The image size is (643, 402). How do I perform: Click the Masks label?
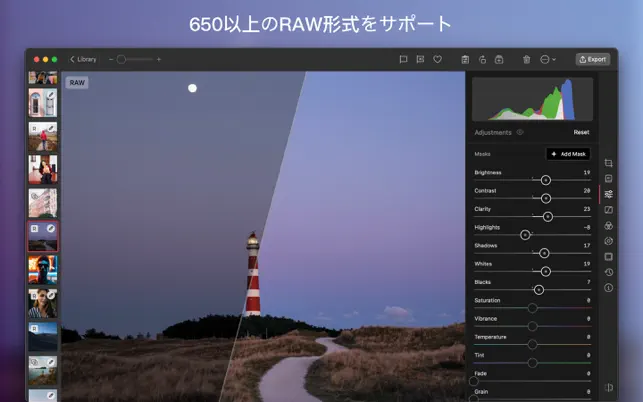coord(482,154)
